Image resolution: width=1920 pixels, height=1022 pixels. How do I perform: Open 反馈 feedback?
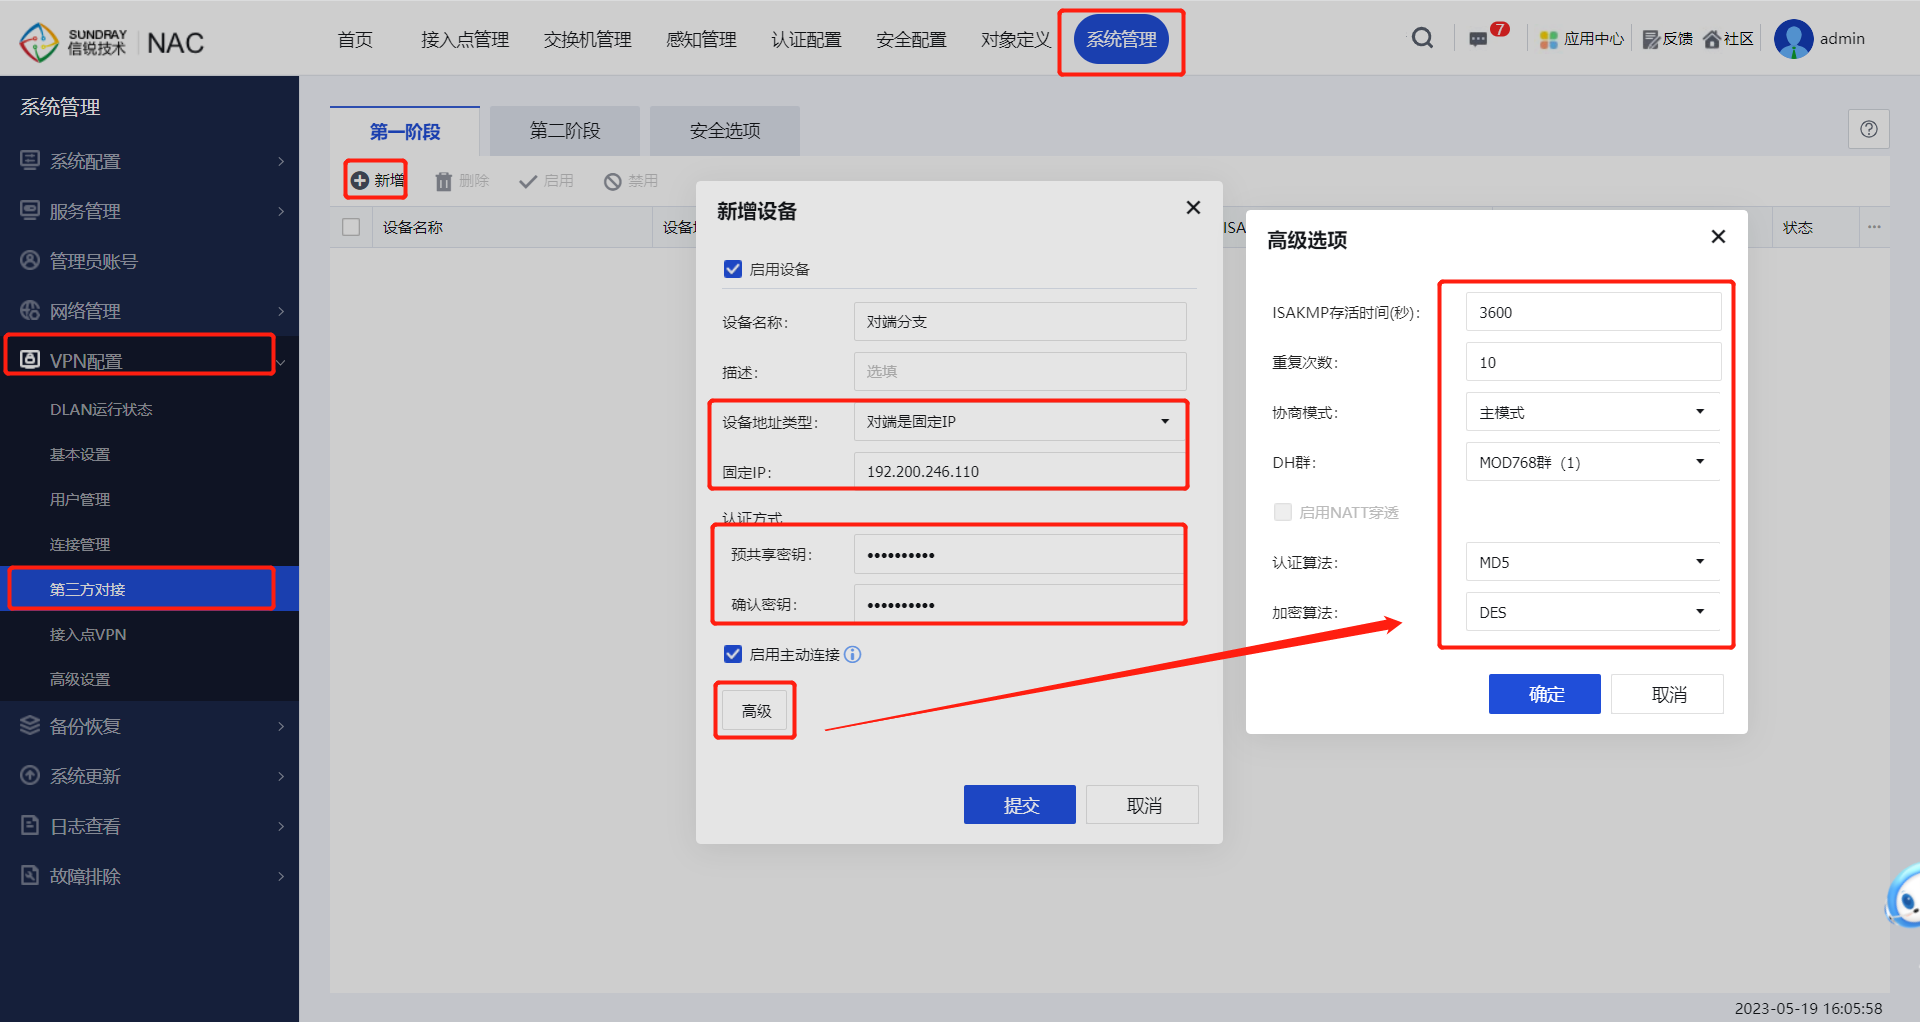[x=1668, y=39]
